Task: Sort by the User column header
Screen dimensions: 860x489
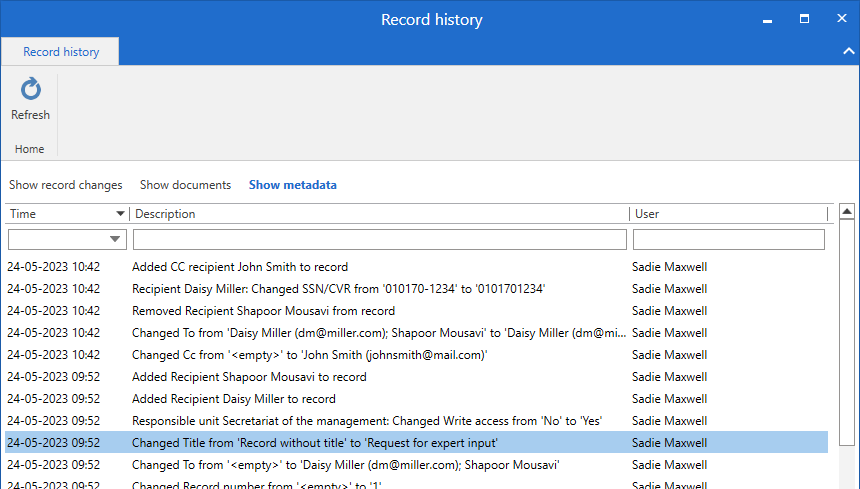Action: pos(647,214)
